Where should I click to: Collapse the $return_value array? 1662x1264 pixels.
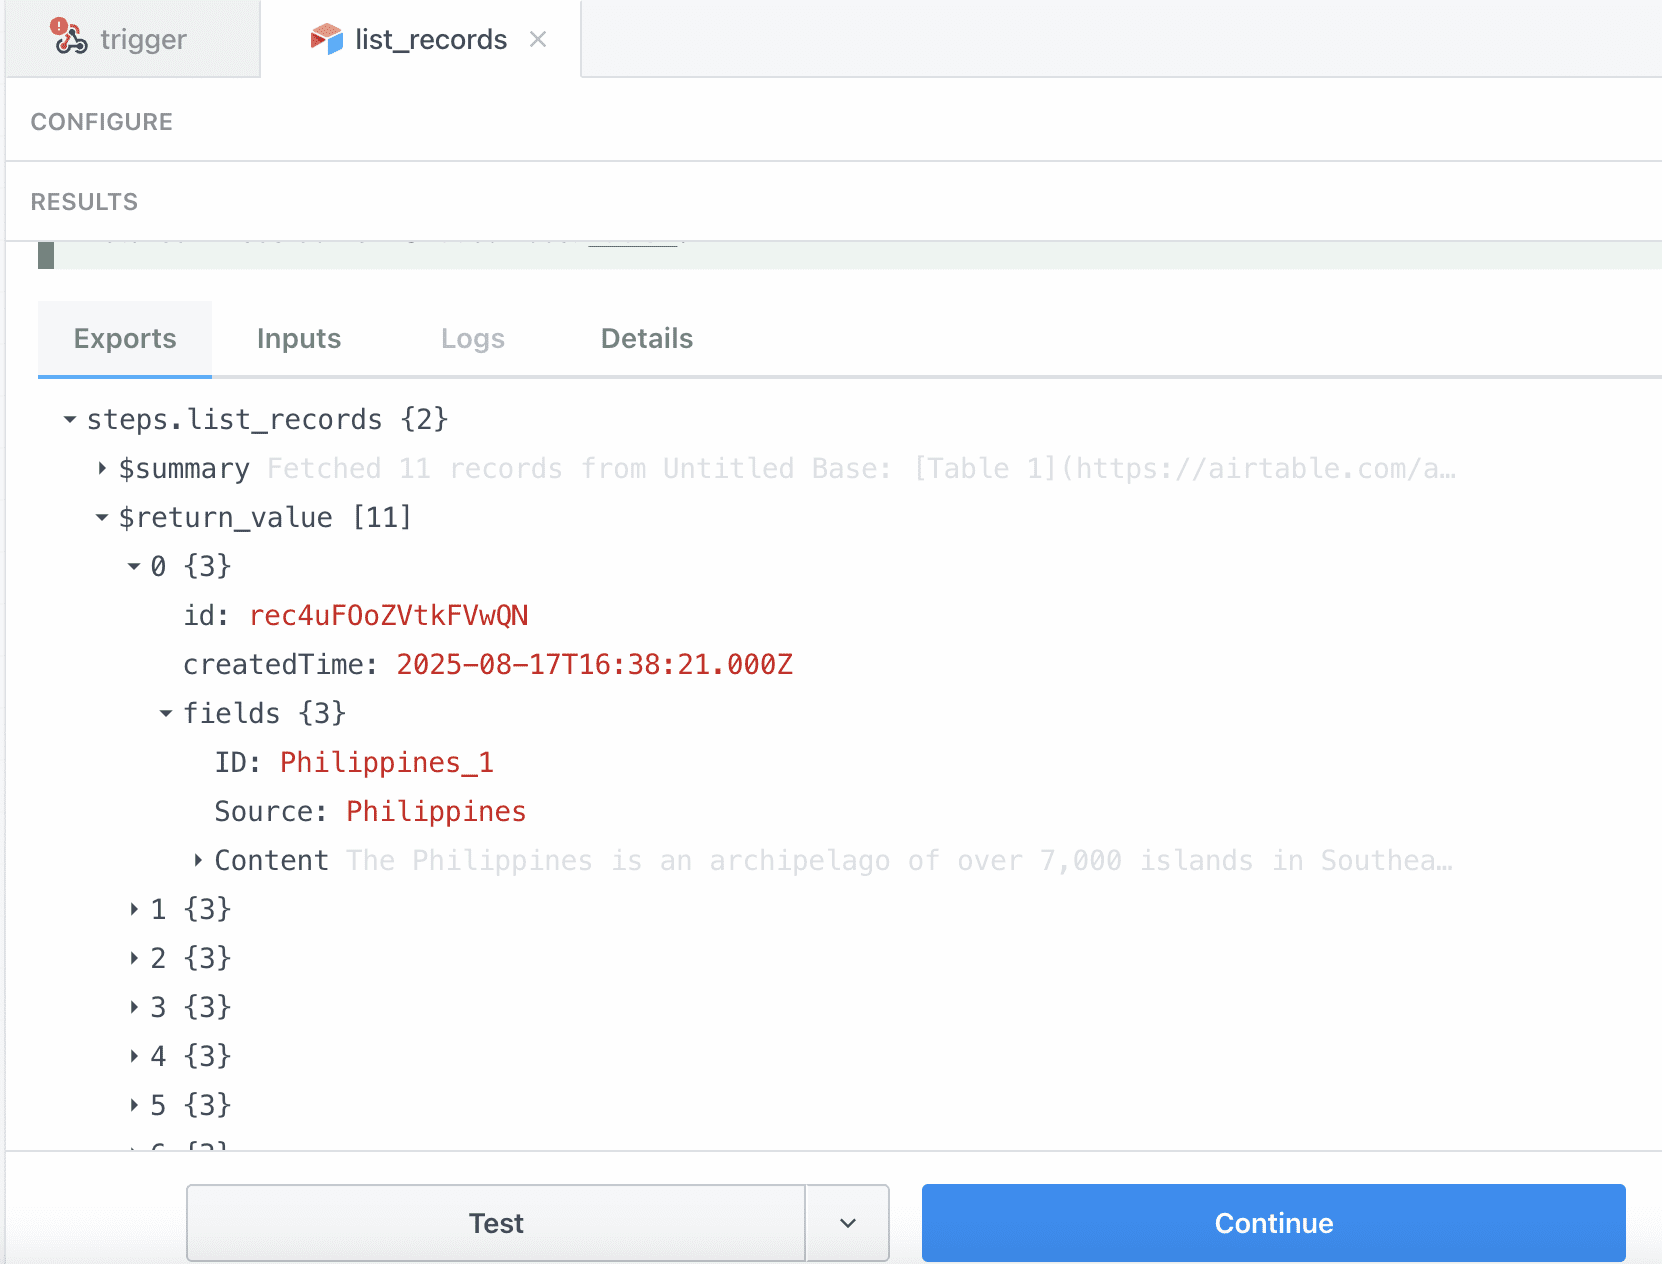(101, 517)
